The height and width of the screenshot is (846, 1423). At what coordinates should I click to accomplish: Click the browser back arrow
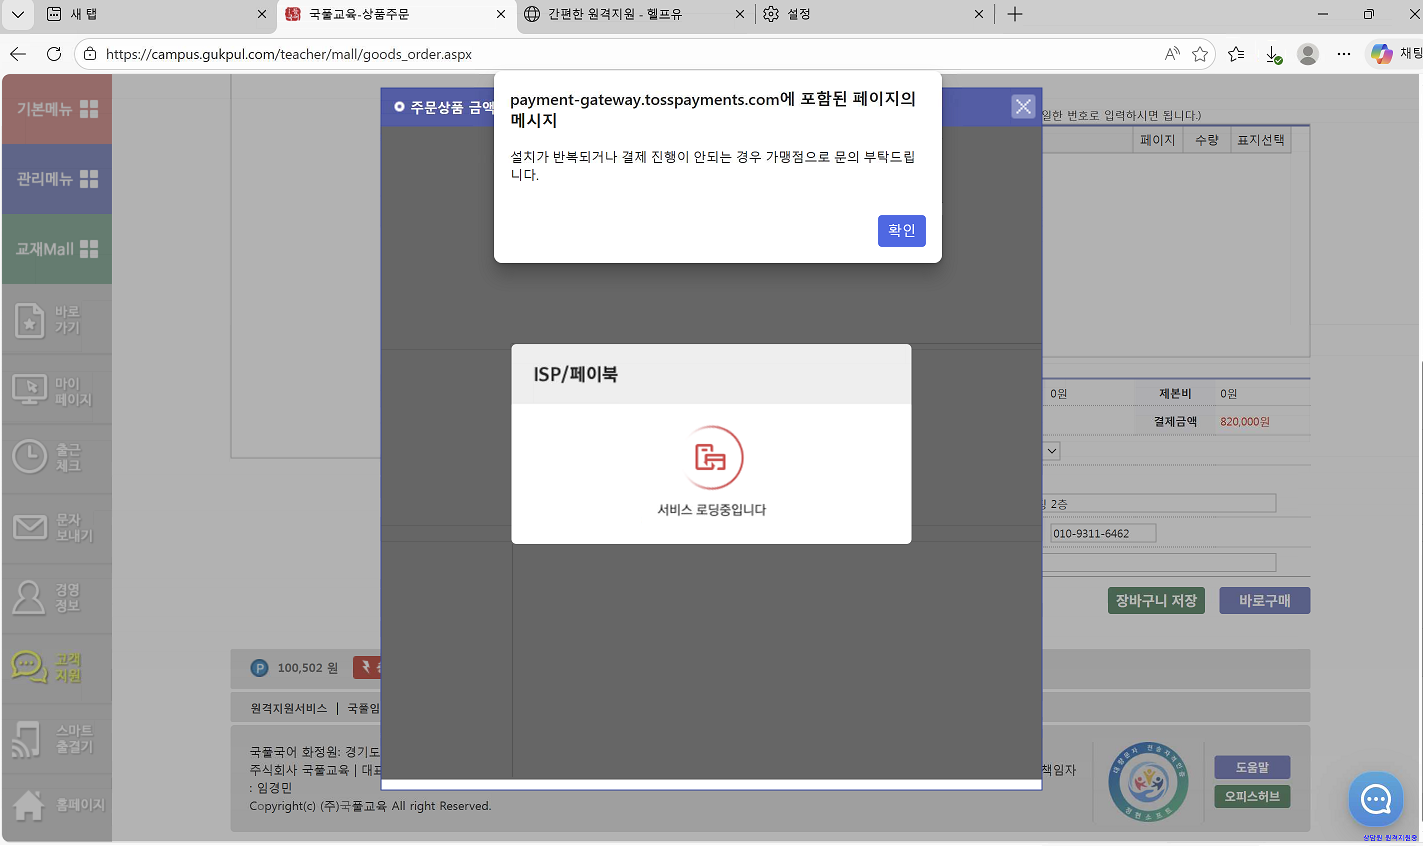pos(18,54)
